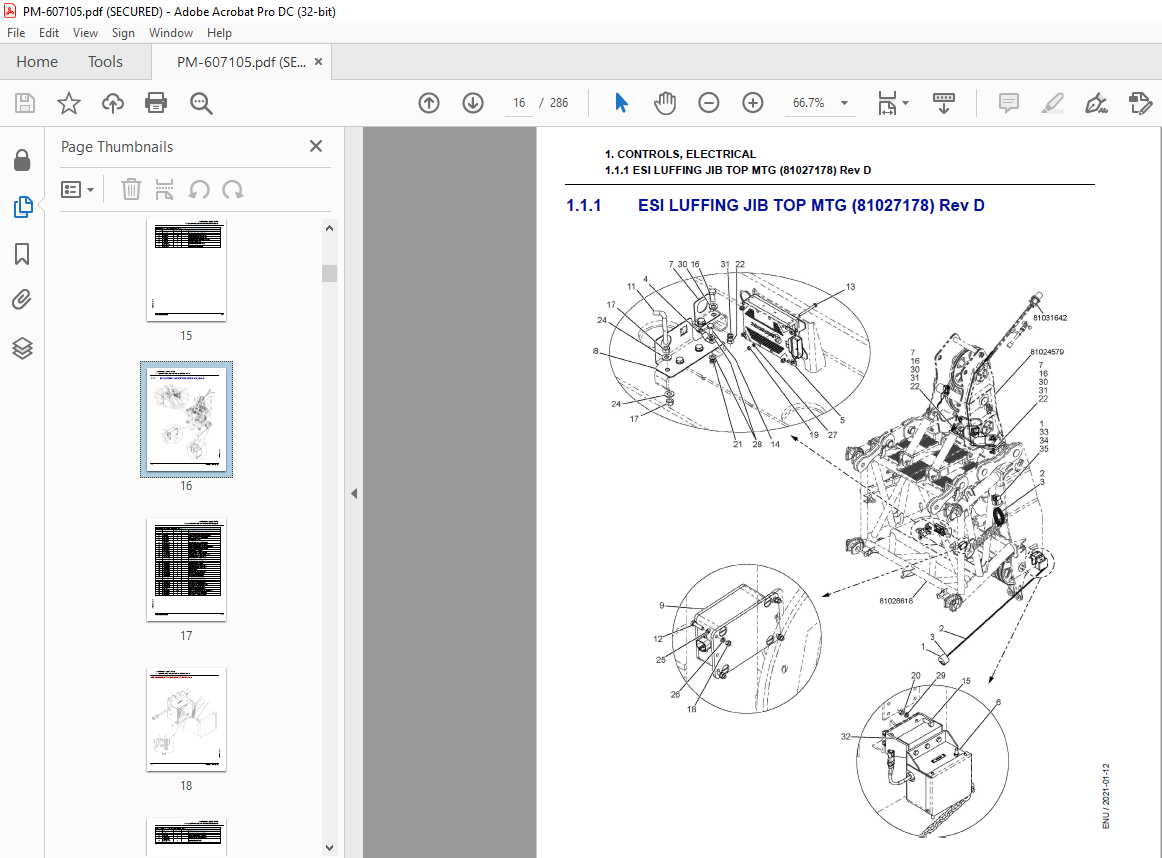Viewport: 1162px width, 858px height.
Task: Click the Save file icon
Action: click(24, 103)
